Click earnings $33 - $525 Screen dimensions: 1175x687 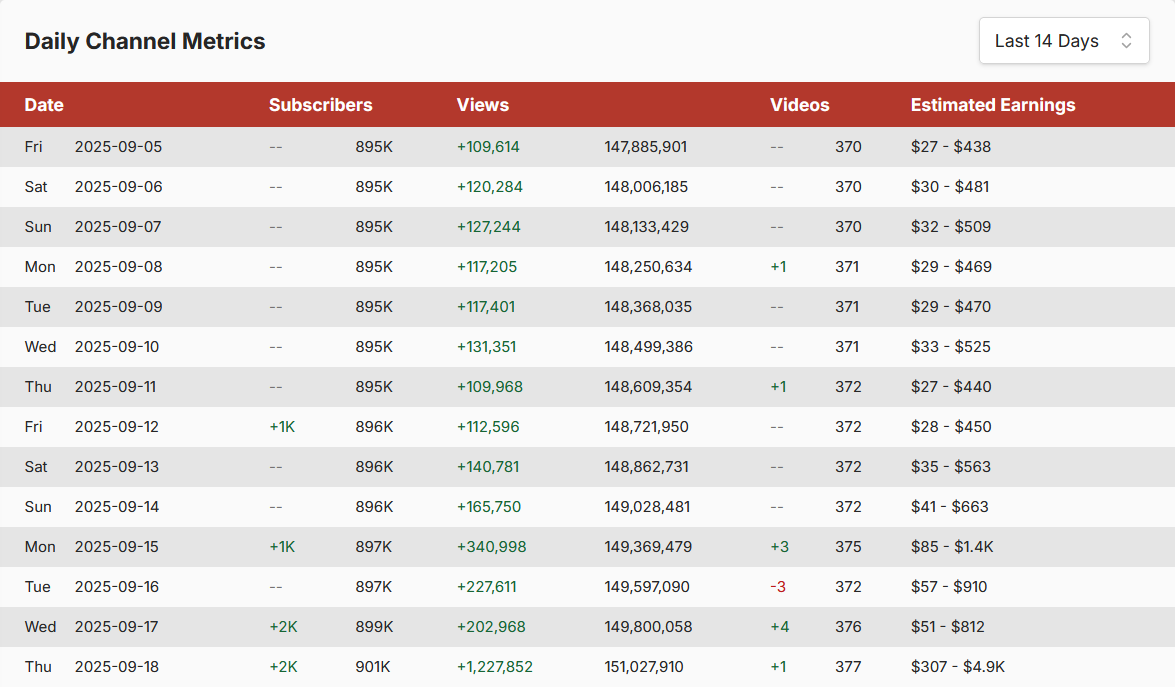coord(951,347)
